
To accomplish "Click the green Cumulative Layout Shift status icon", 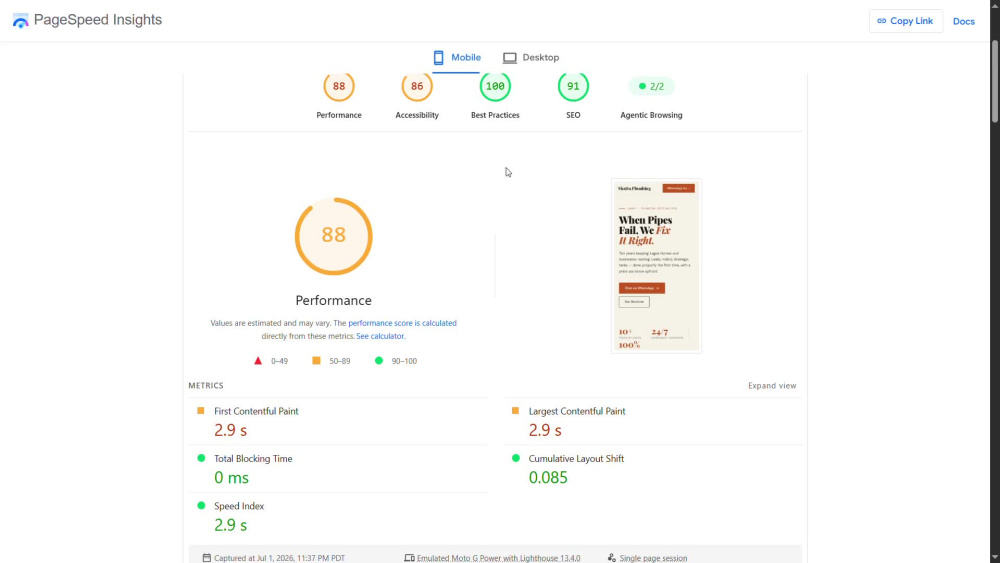I will pos(515,458).
